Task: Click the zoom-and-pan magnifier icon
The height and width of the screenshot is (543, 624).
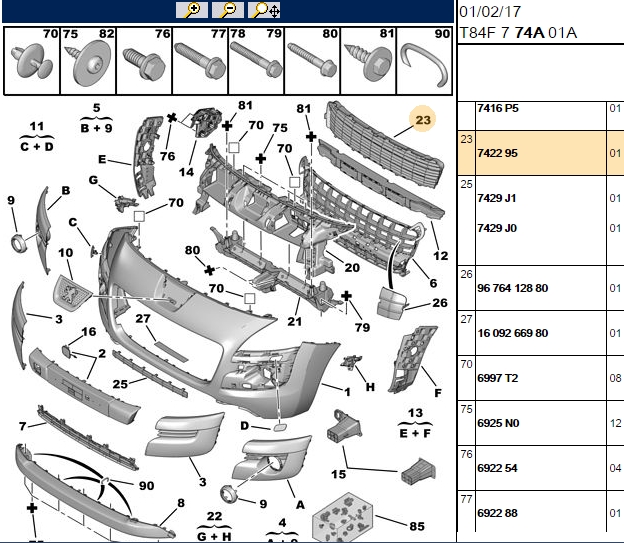Action: [x=264, y=10]
